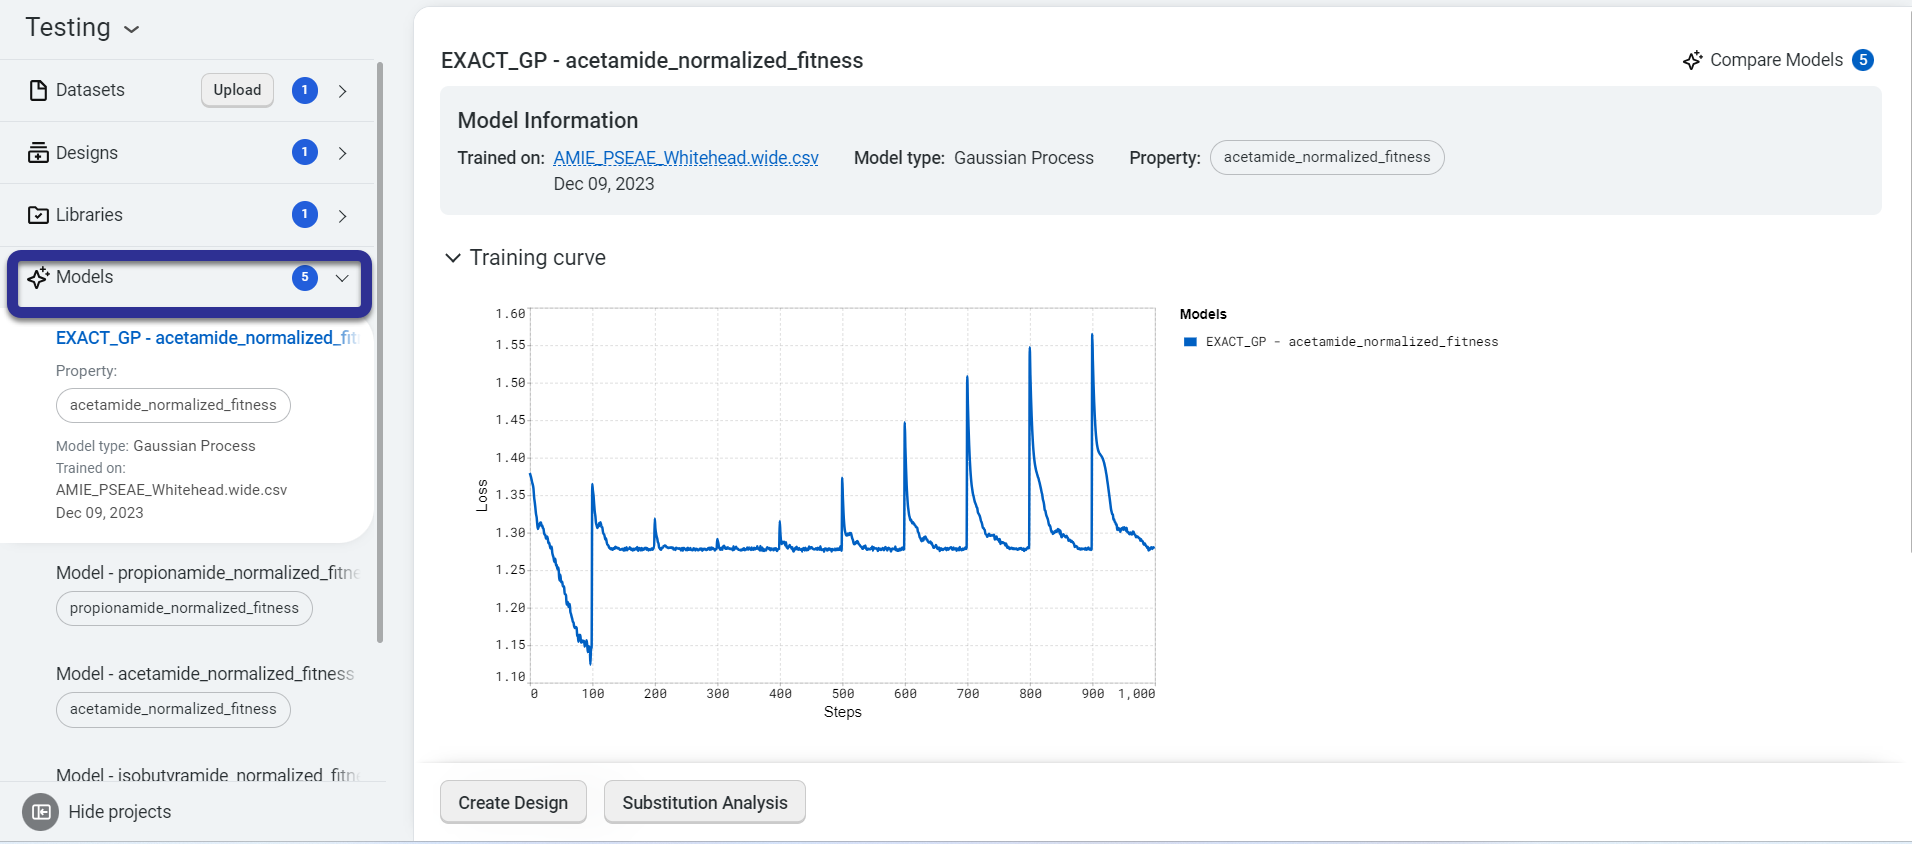Expand the Designs section chevron

click(x=342, y=153)
